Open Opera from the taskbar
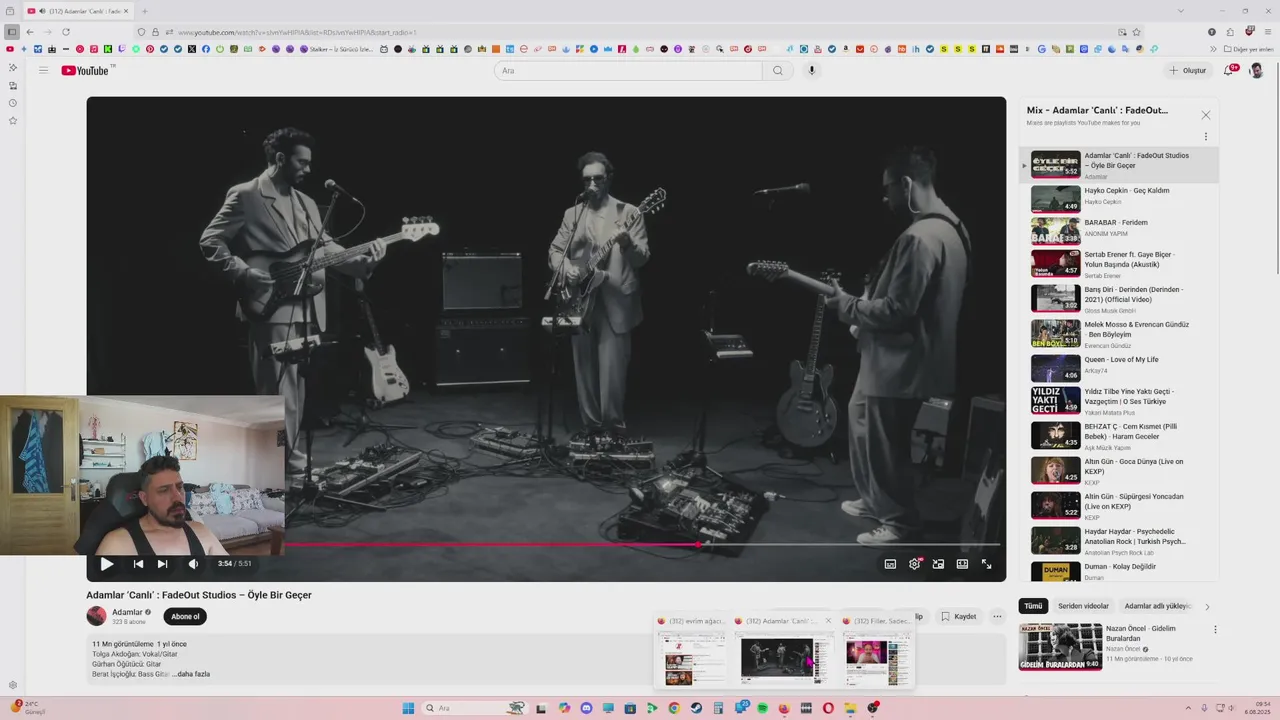Image resolution: width=1280 pixels, height=720 pixels. [828, 708]
